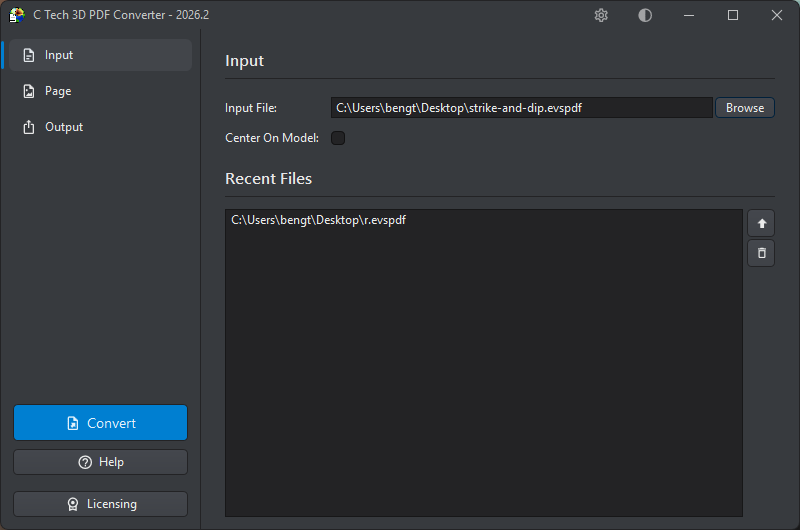Click the C Tech app logo in title bar
This screenshot has height=530, width=800.
pyautogui.click(x=17, y=15)
